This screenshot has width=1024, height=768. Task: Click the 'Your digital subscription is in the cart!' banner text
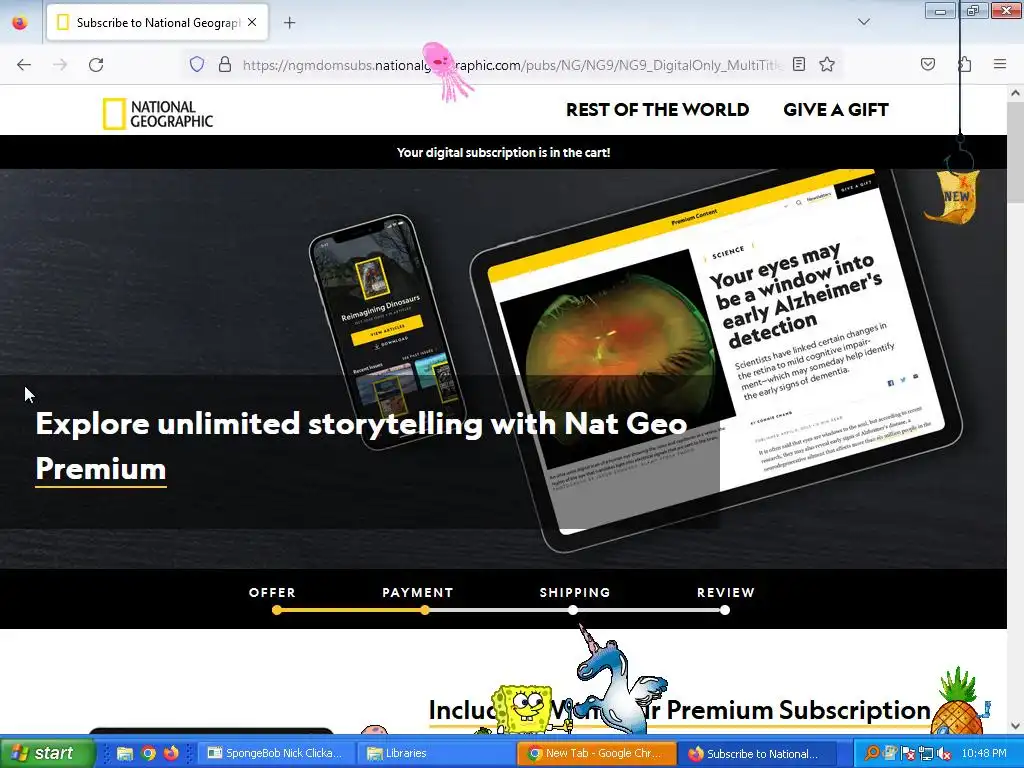pyautogui.click(x=504, y=152)
